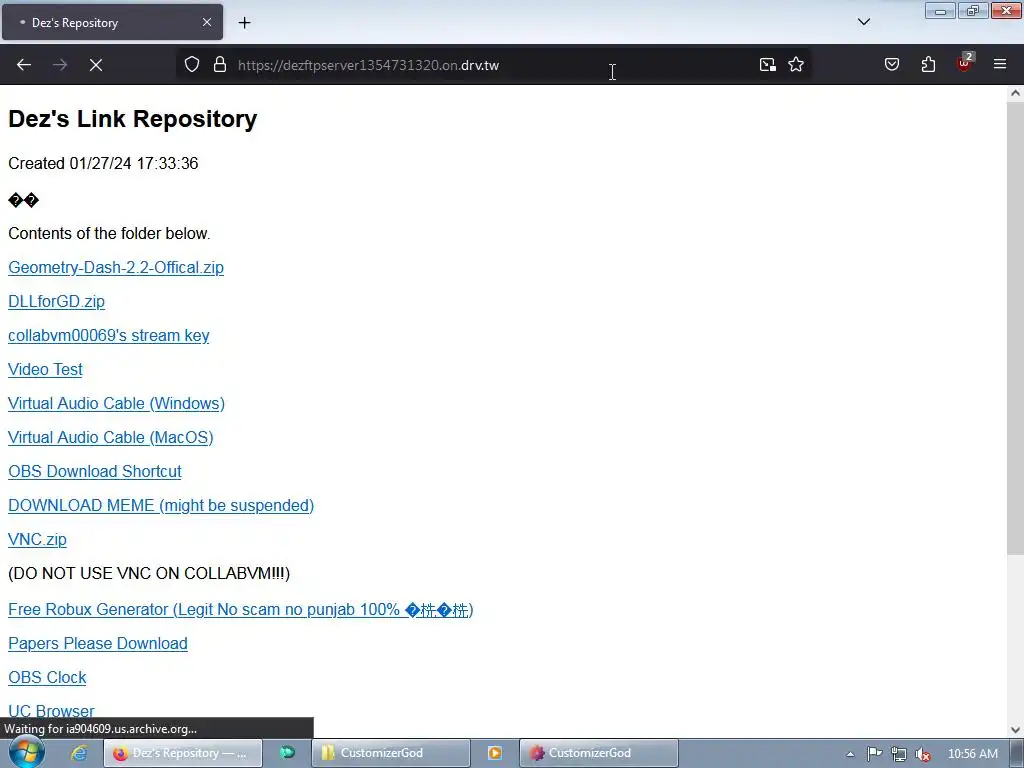Show hidden tray icons
1024x768 pixels.
coord(850,754)
